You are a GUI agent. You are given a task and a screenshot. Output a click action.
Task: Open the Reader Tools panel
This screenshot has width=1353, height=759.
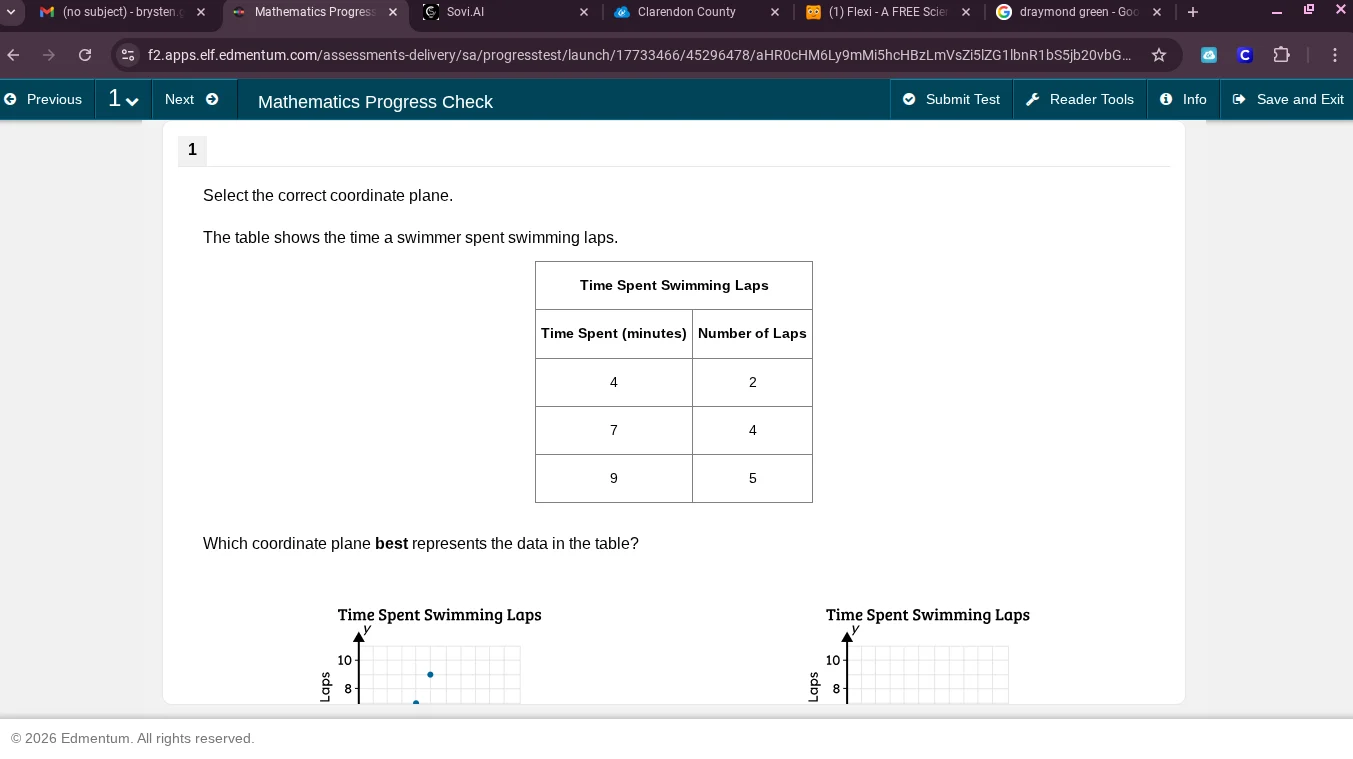pos(1080,99)
